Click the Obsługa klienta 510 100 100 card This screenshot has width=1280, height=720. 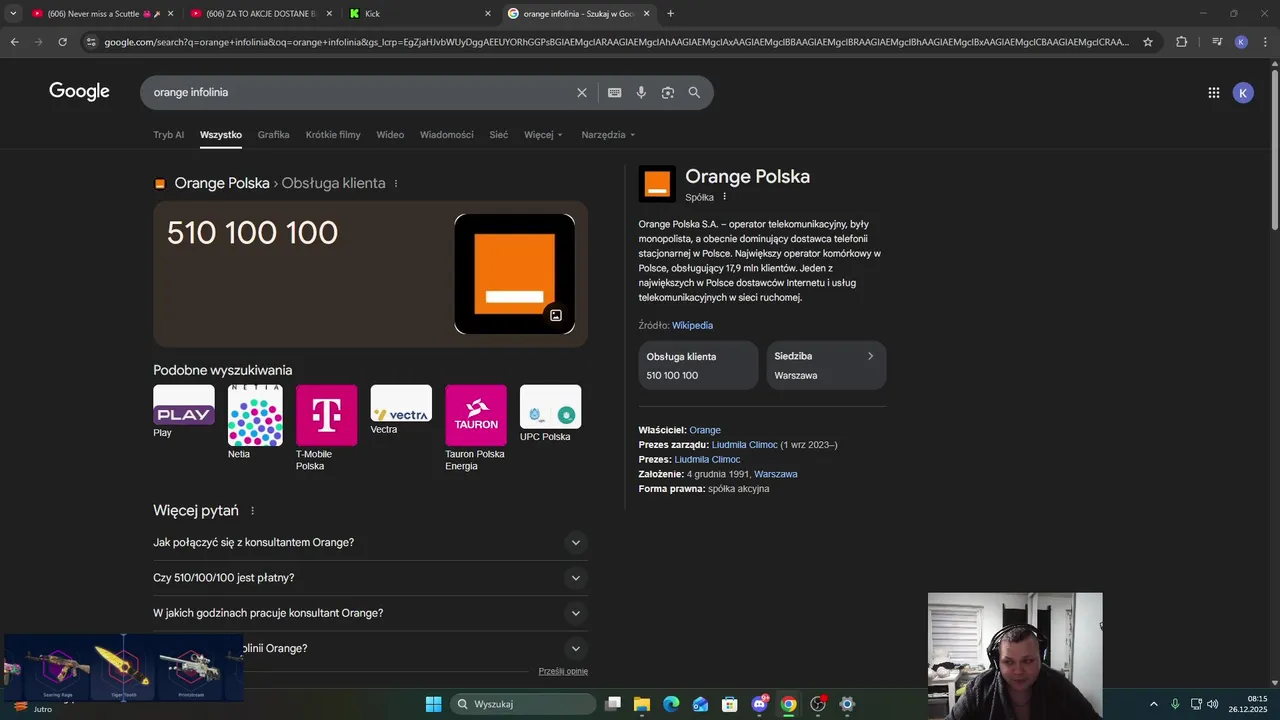(698, 366)
